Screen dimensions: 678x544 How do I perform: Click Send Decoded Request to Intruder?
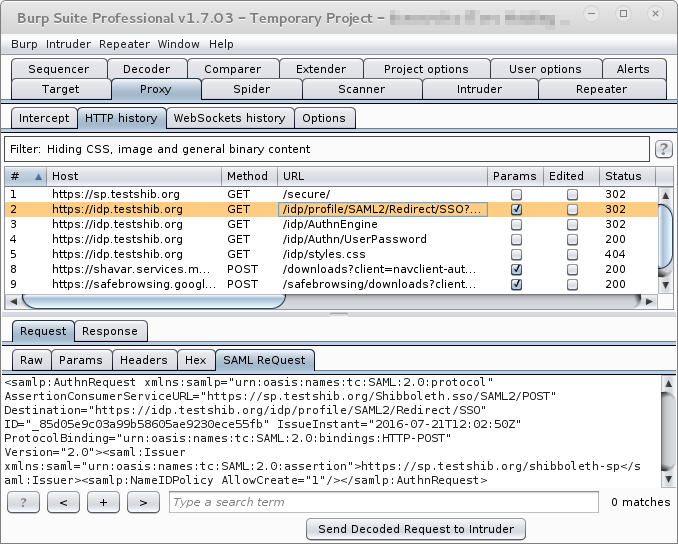pos(416,529)
